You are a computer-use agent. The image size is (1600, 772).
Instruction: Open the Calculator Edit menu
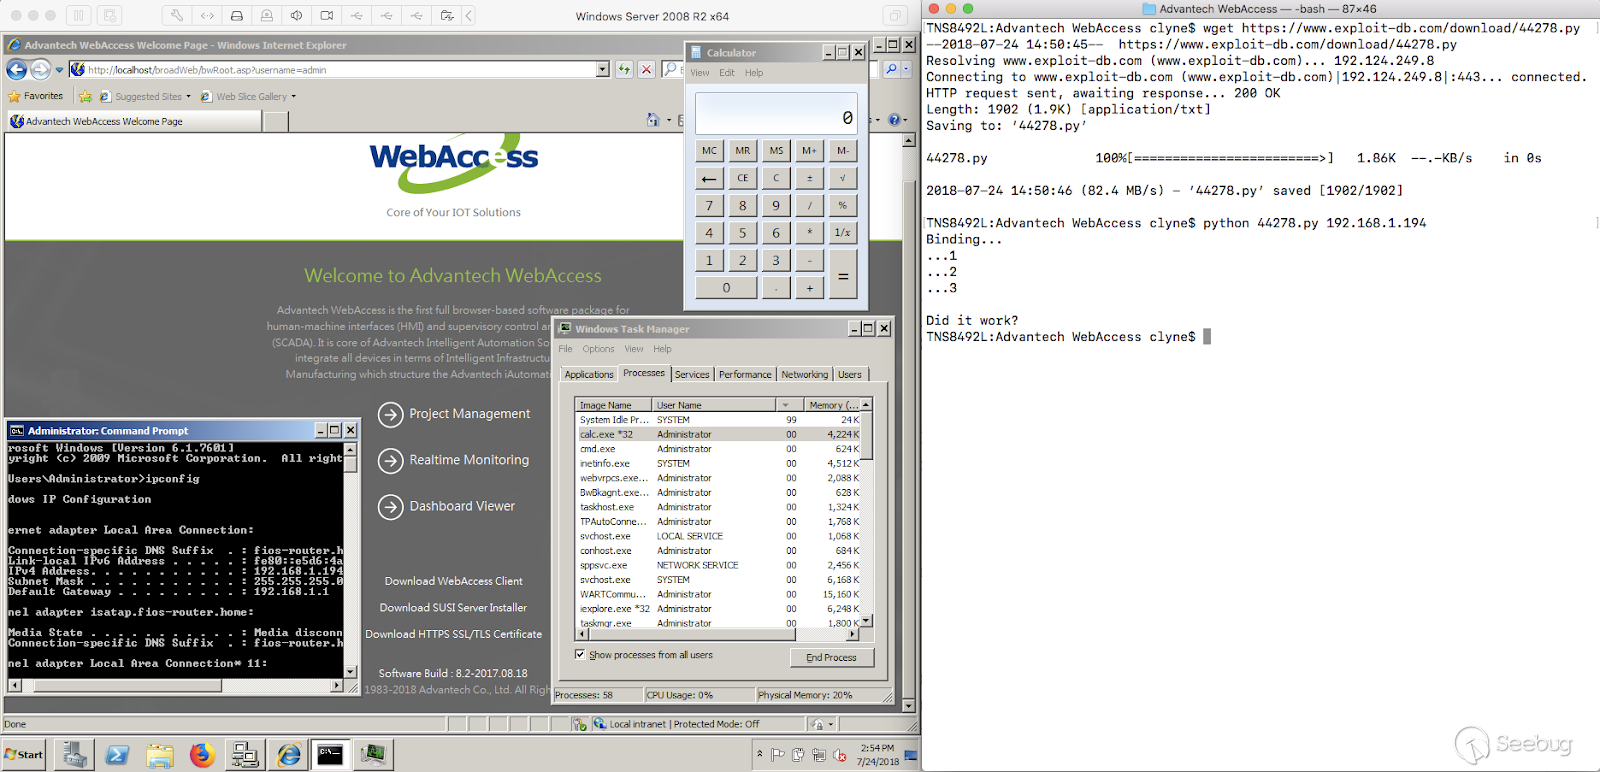click(727, 72)
